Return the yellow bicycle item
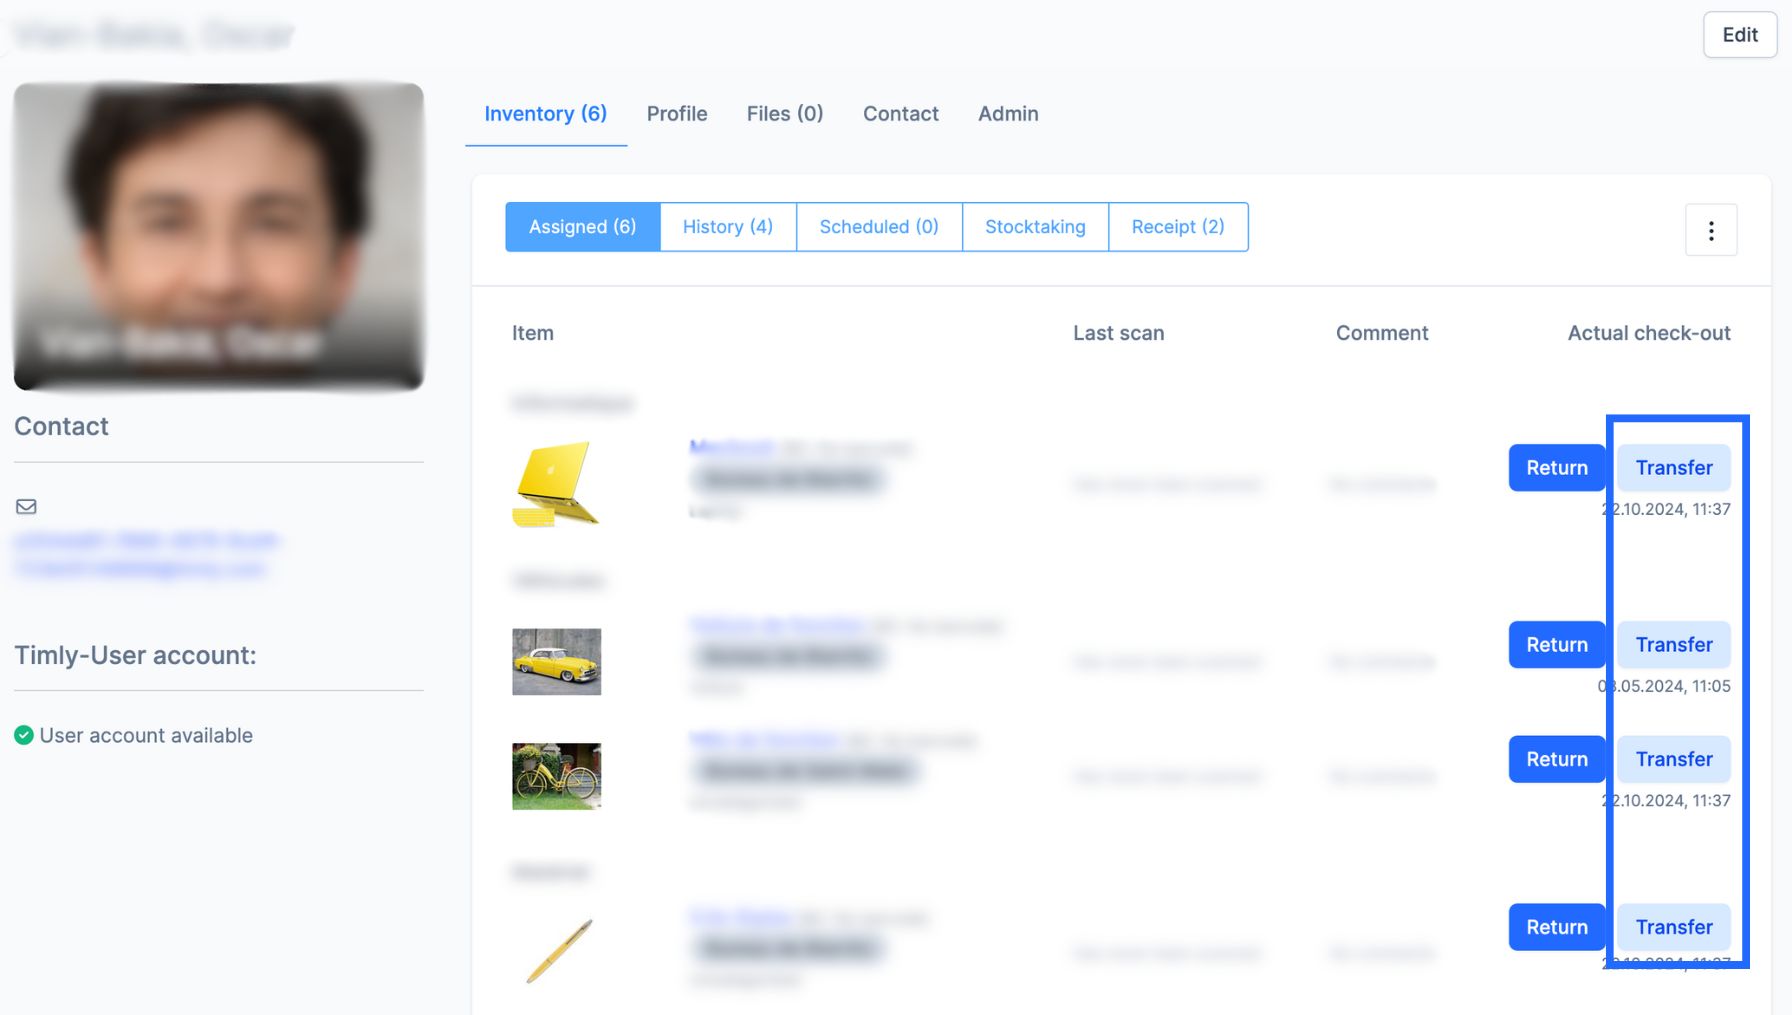The image size is (1792, 1015). click(x=1557, y=760)
